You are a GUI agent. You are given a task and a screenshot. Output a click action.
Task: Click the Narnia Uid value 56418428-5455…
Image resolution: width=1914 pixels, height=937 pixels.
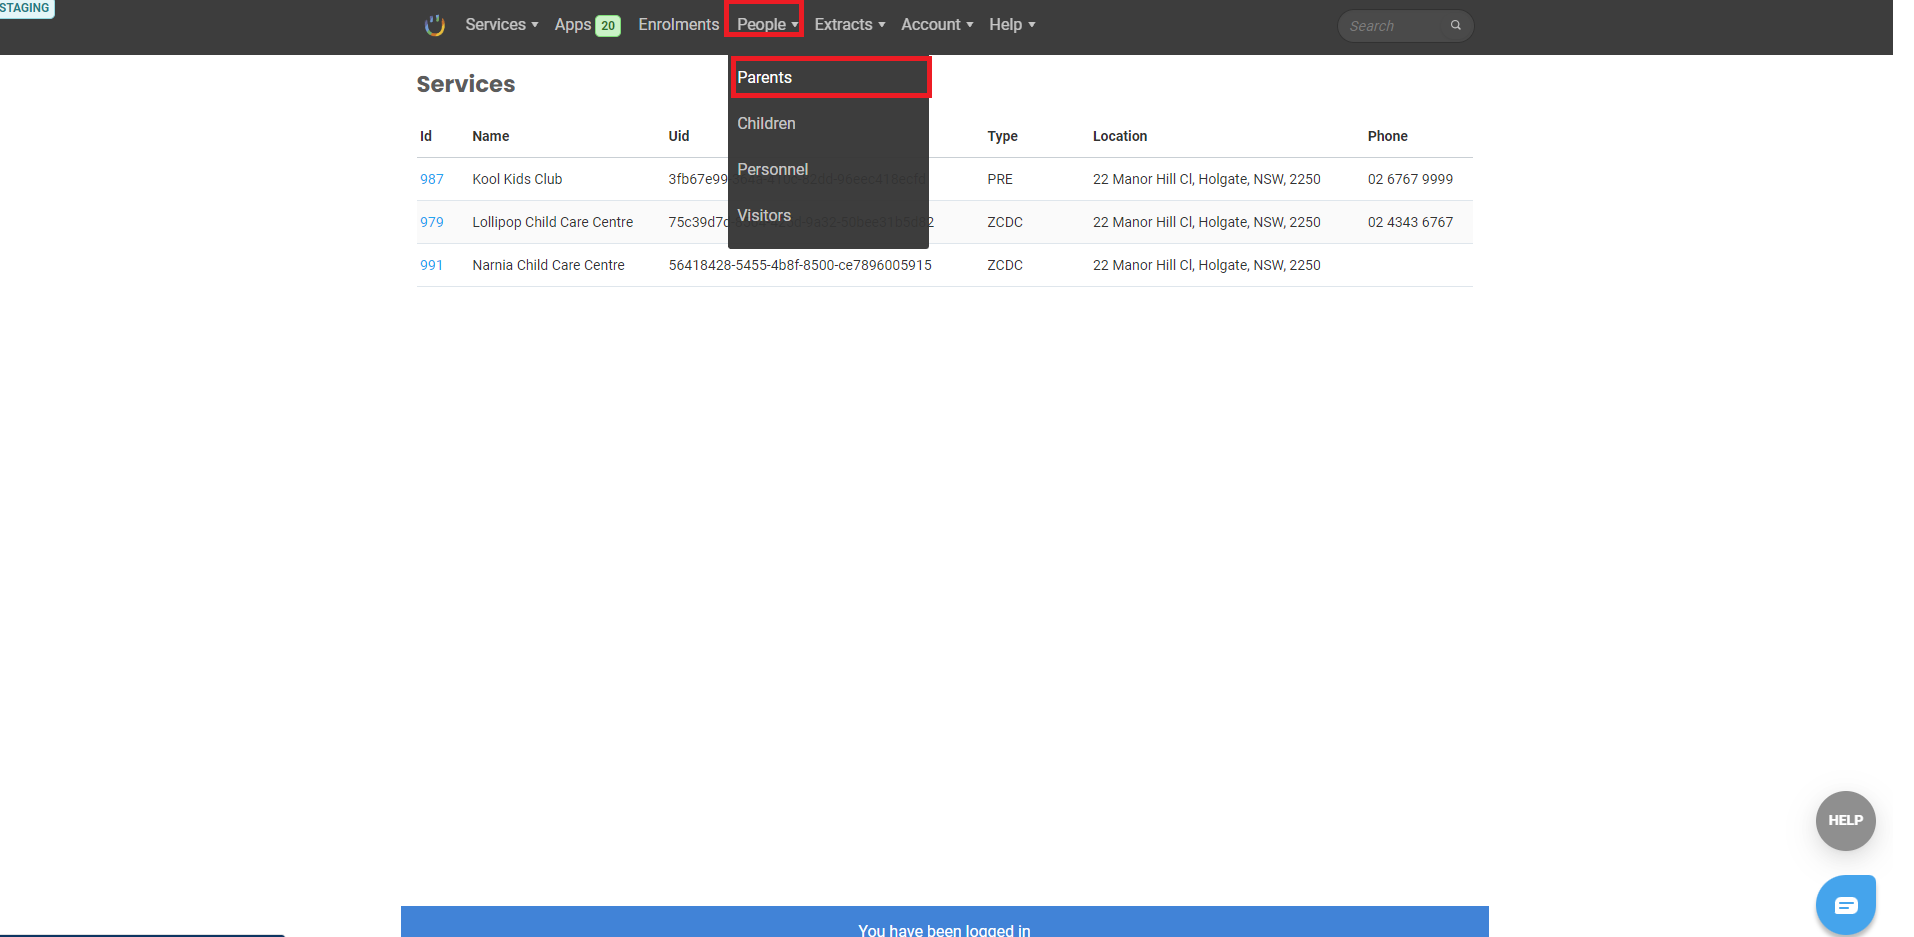coord(800,265)
